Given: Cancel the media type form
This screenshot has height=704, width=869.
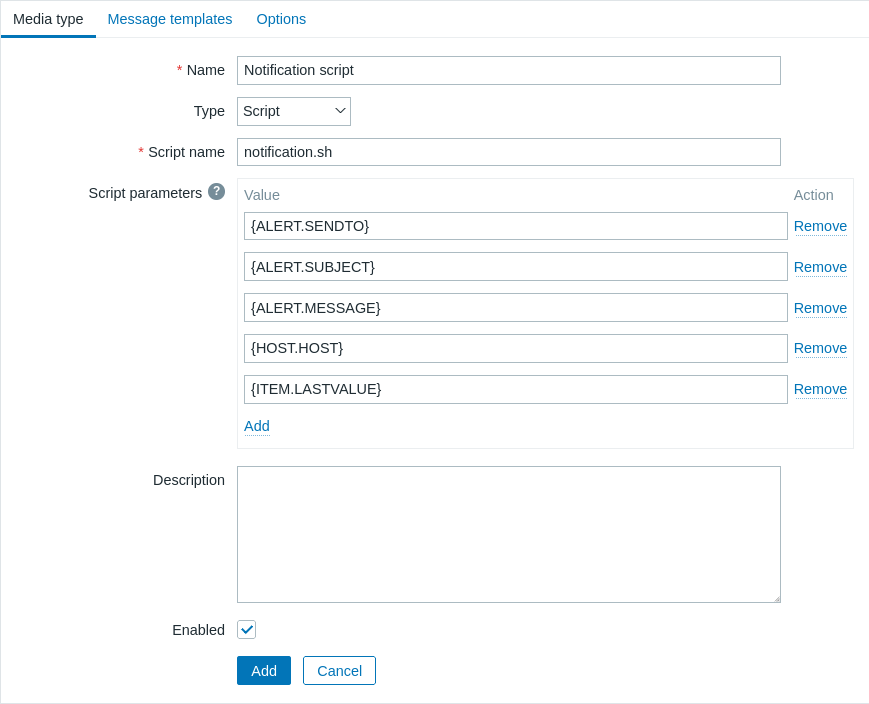Looking at the screenshot, I should click(x=339, y=671).
